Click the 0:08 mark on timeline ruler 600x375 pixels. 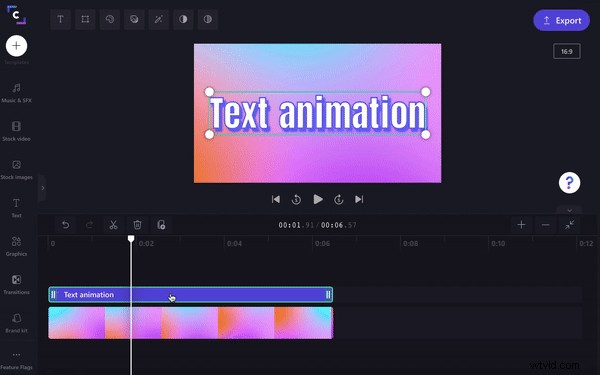coord(410,244)
